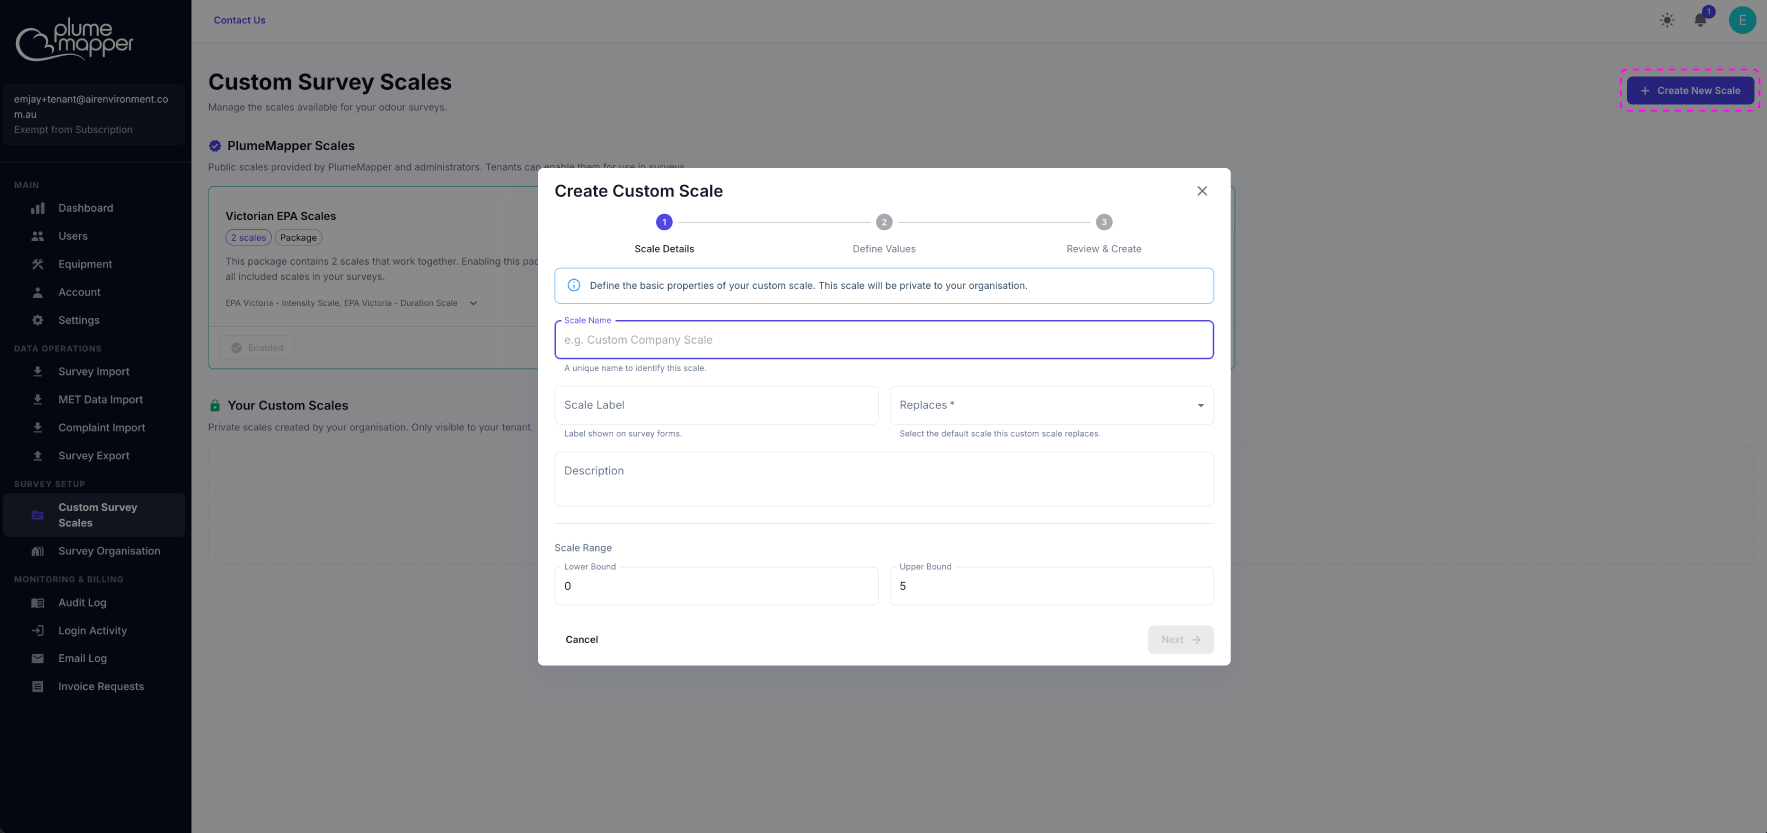Click the Next button in the dialog
Screen dimensions: 1767x833
1181,640
